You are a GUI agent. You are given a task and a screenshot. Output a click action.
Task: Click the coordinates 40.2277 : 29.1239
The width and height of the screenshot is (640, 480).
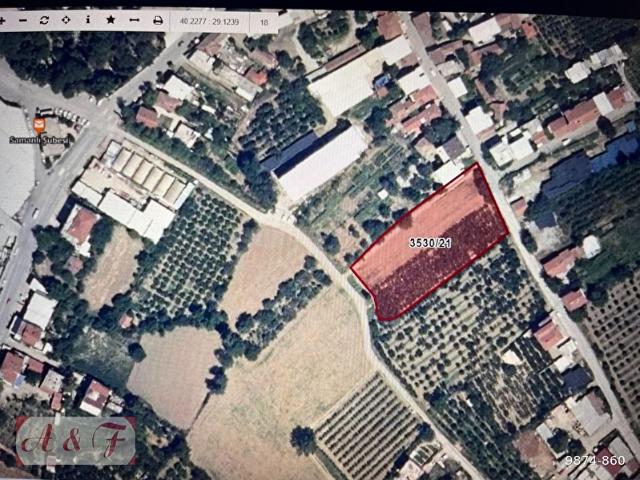(209, 21)
